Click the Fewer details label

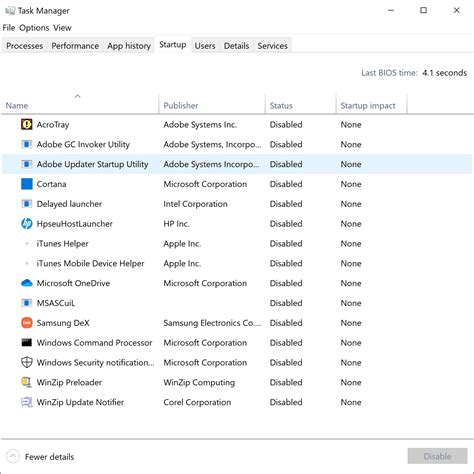[49, 457]
